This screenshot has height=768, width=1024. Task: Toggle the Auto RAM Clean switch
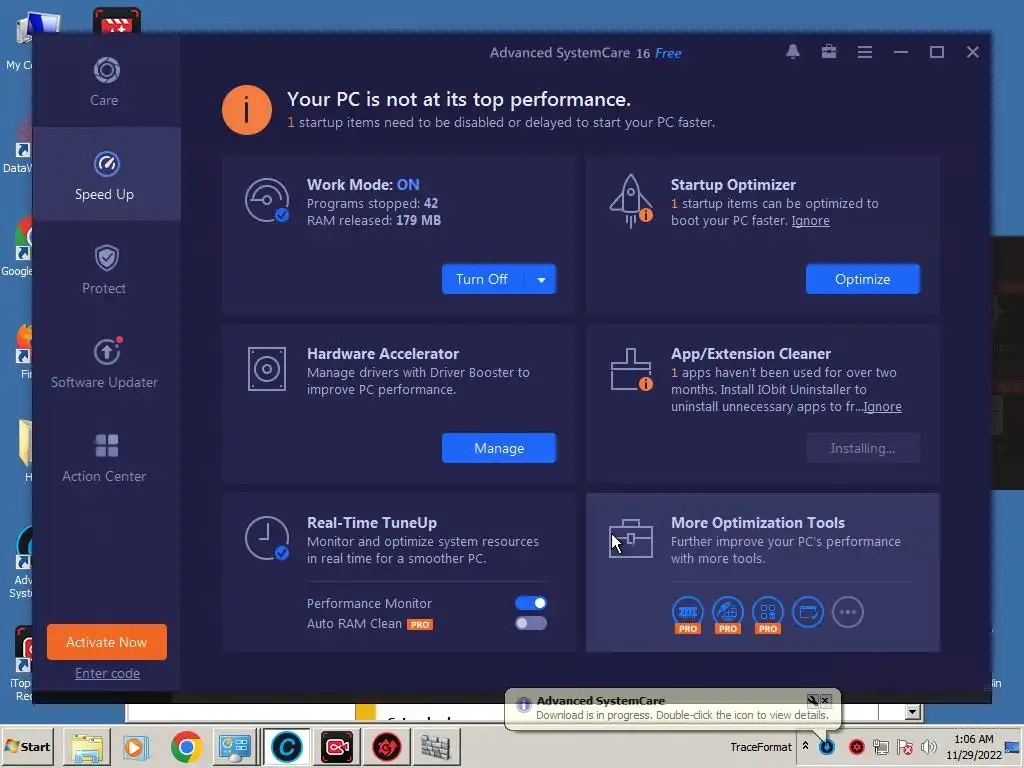[x=530, y=623]
